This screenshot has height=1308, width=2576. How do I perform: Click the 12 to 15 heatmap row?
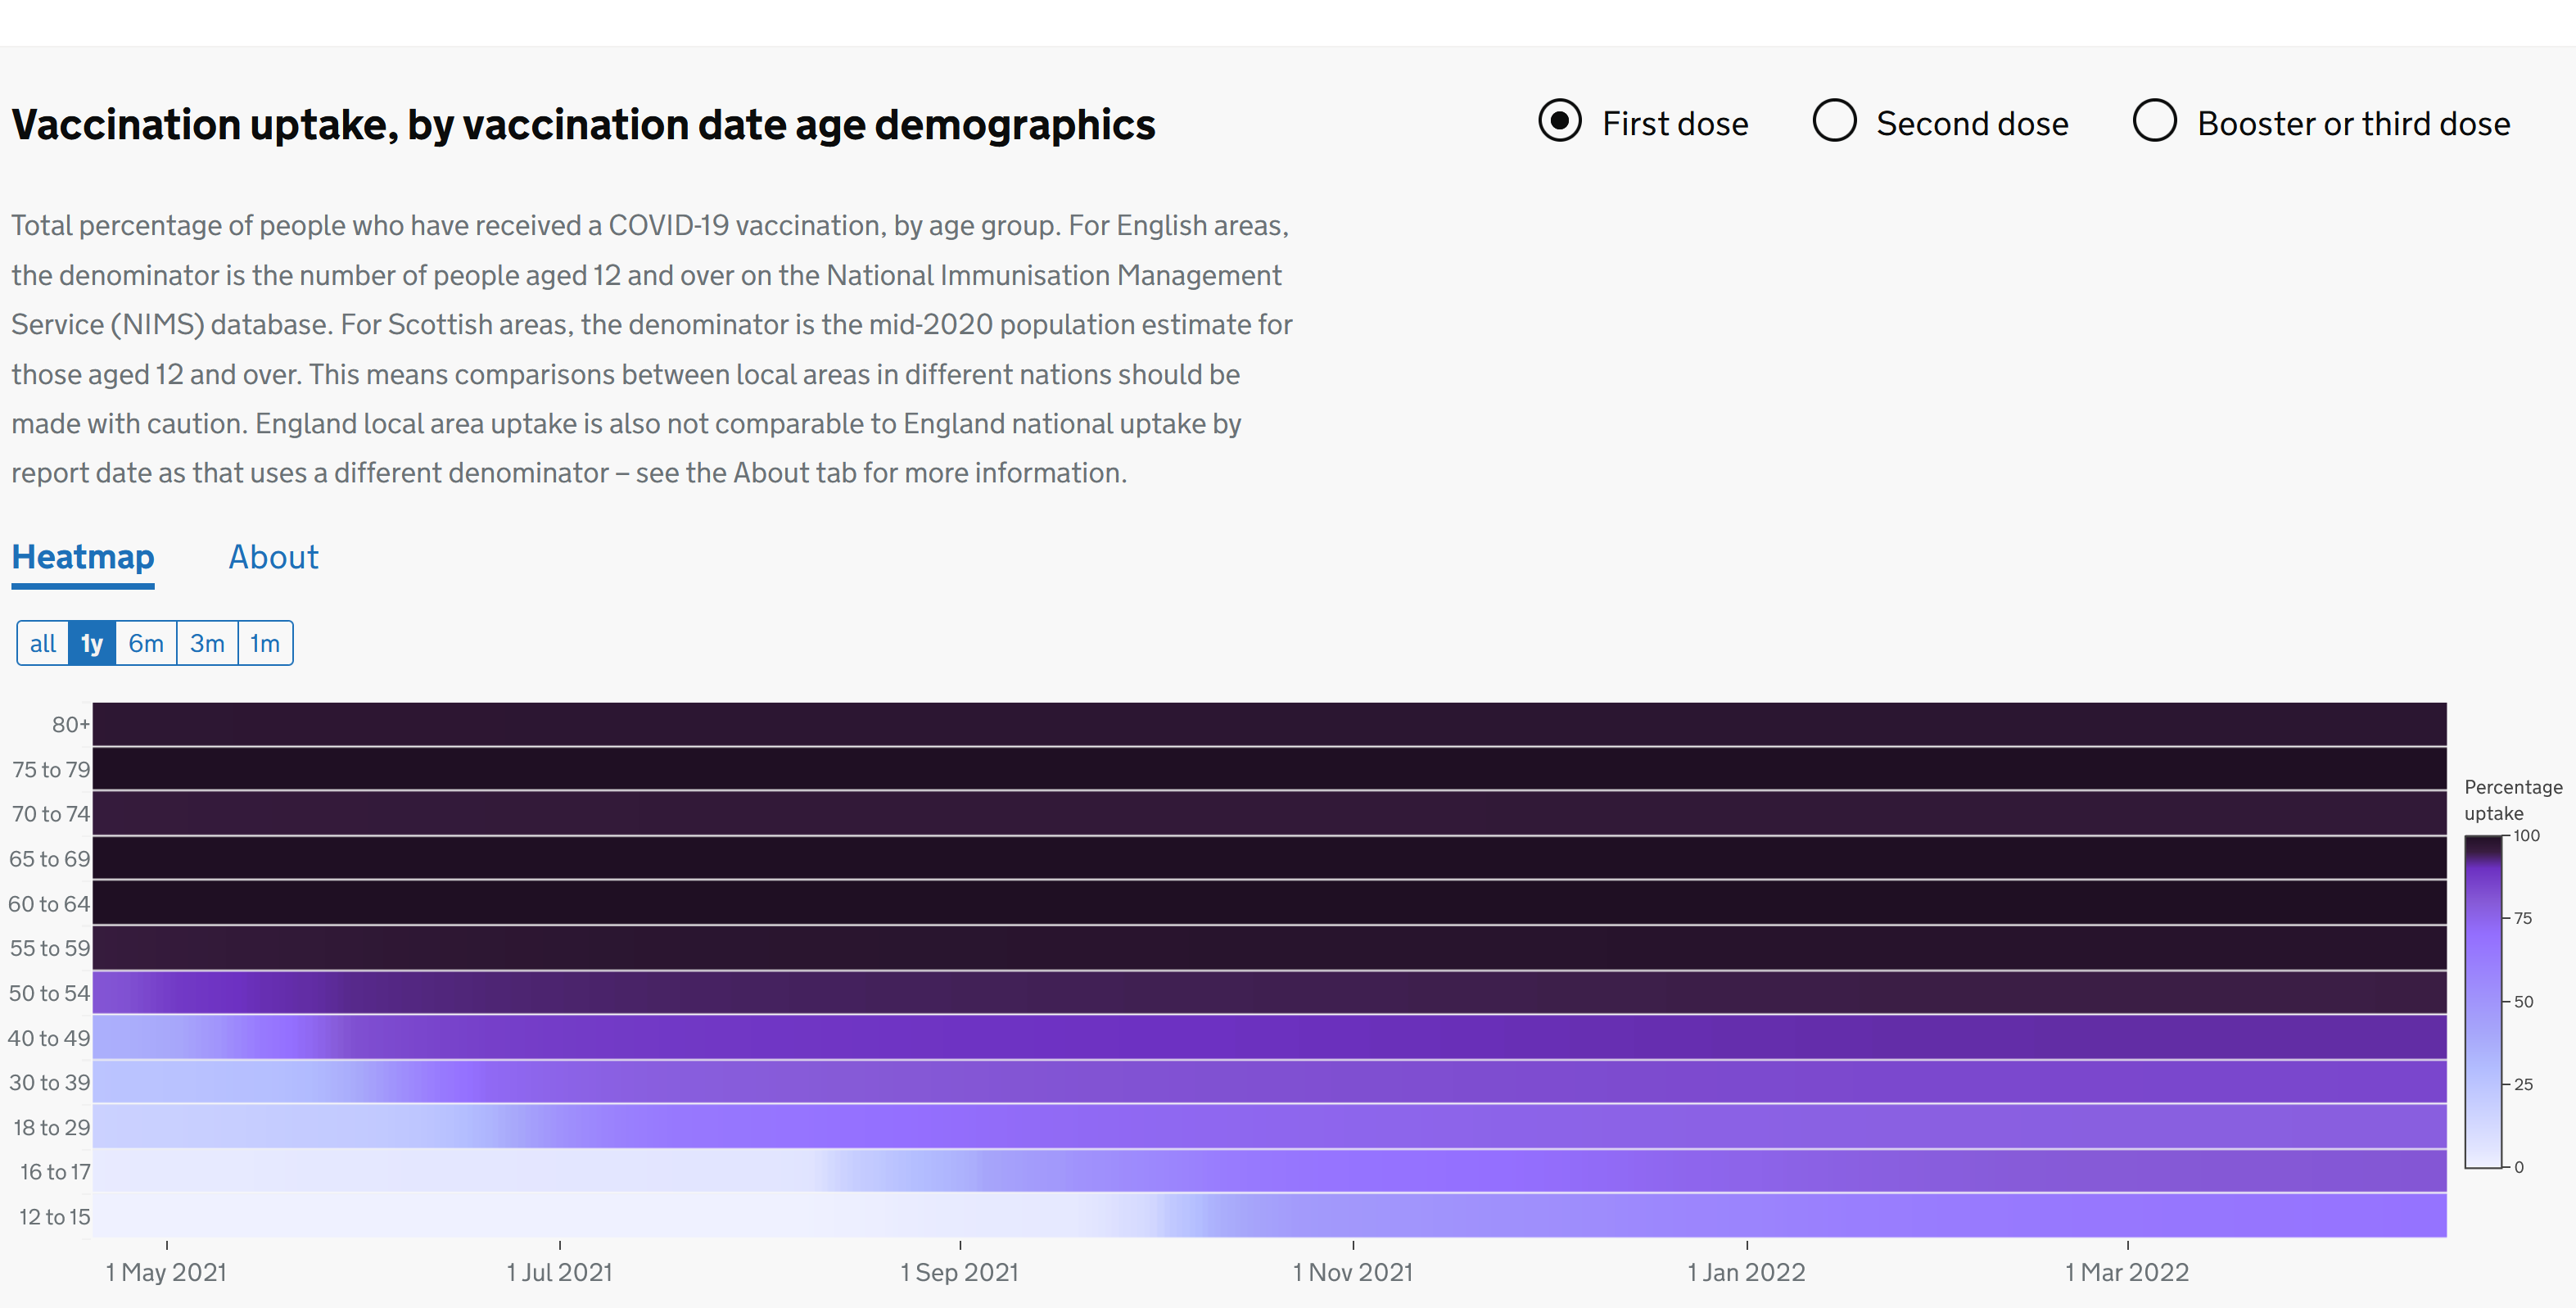tap(1269, 1216)
